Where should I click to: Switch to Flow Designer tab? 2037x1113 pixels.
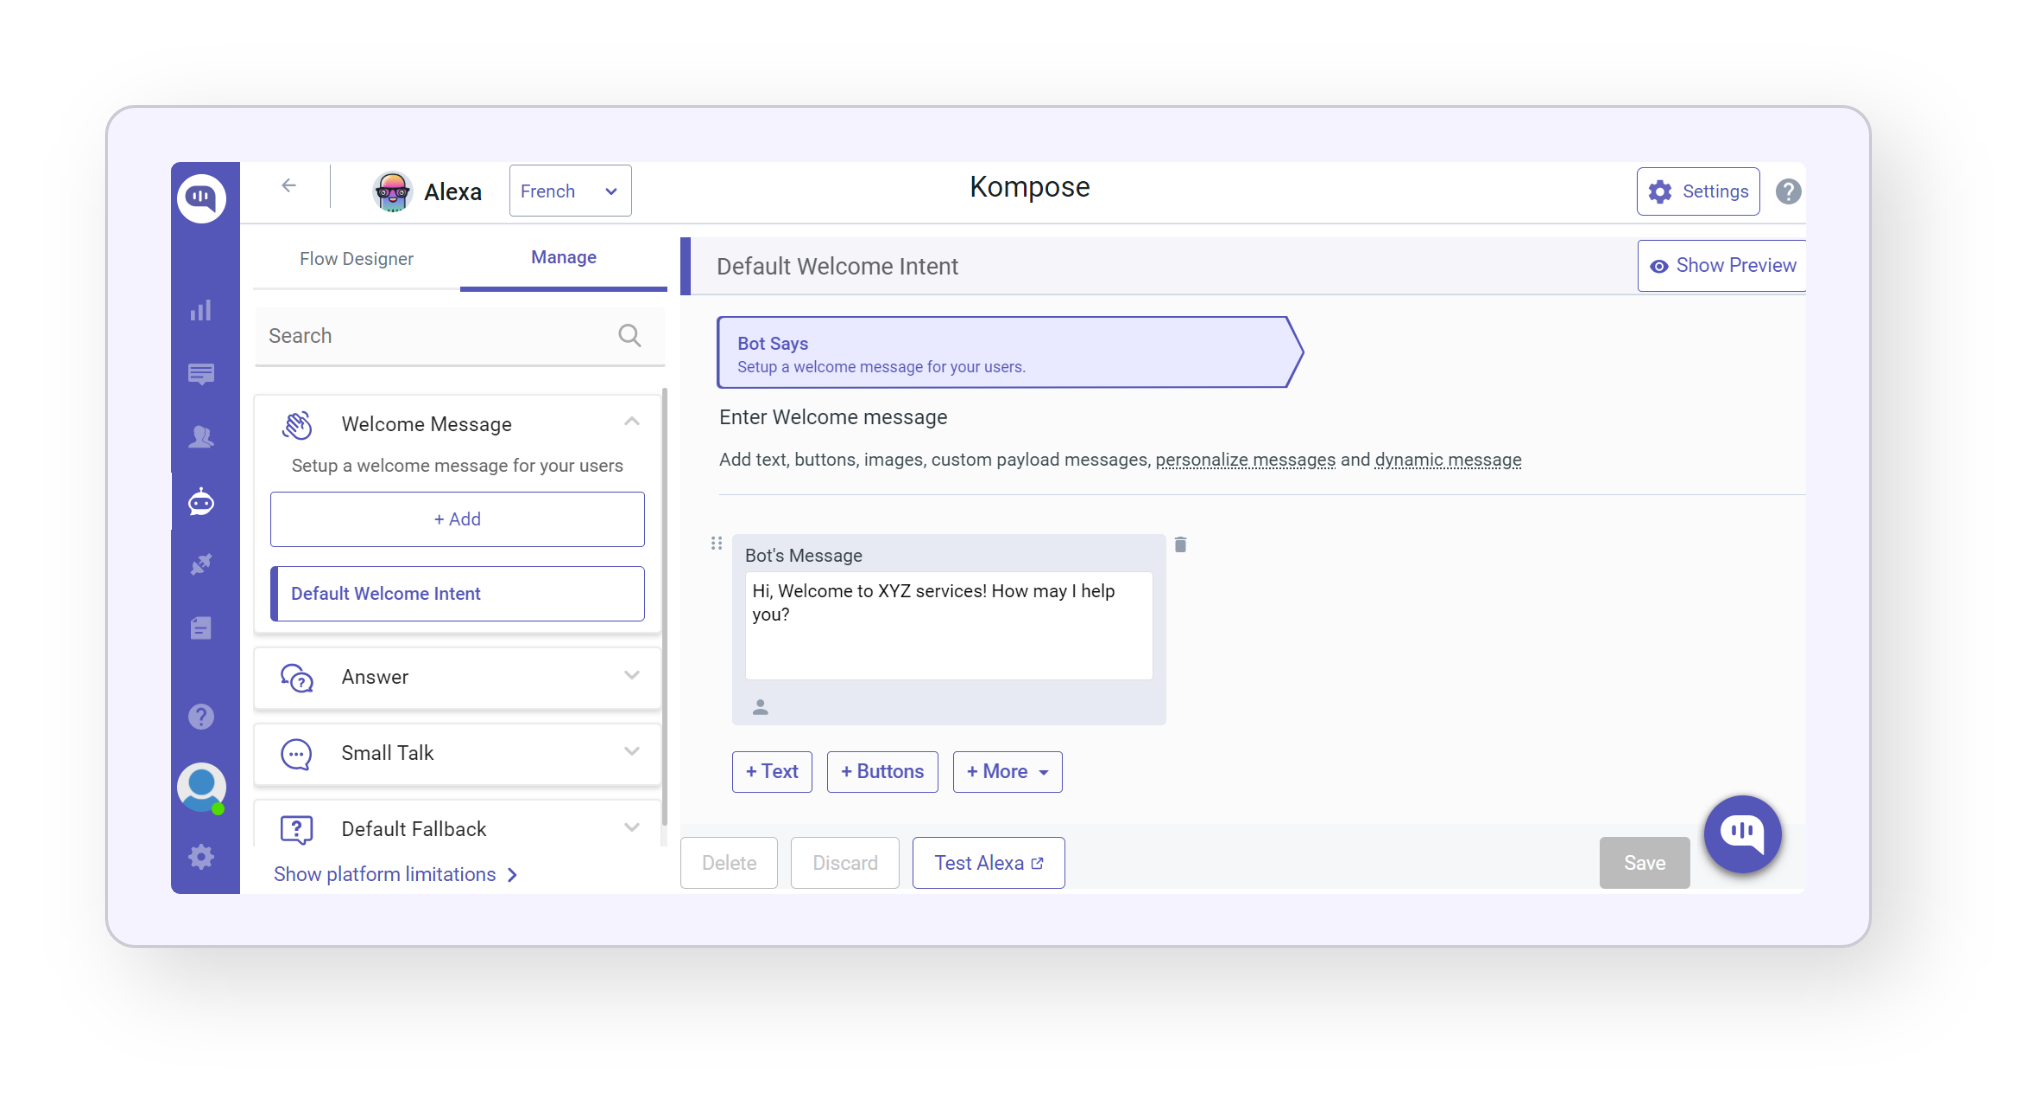coord(356,258)
